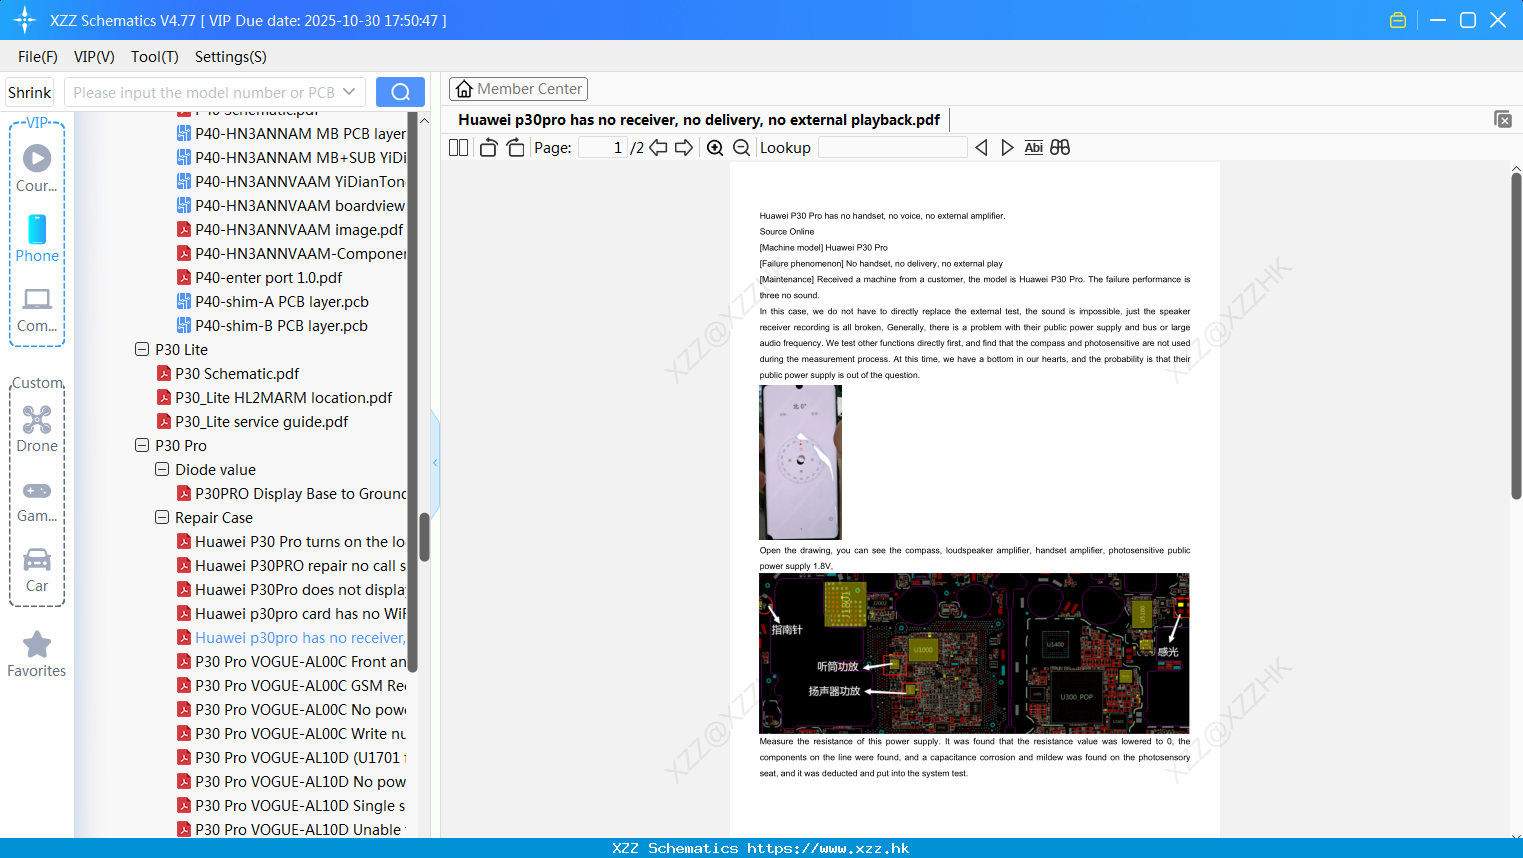Collapse the P30 Pro folder
1523x858 pixels.
(142, 445)
